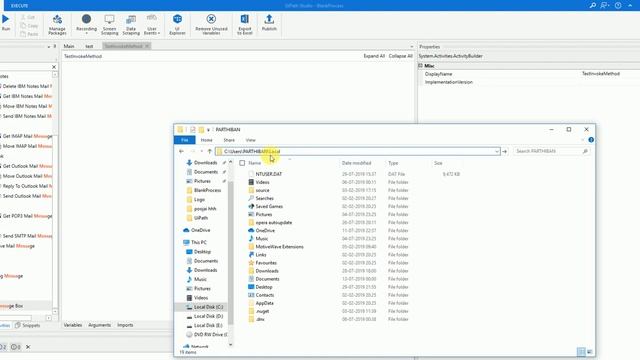
Task: Select NTUSER.DAT file
Action: [269, 174]
